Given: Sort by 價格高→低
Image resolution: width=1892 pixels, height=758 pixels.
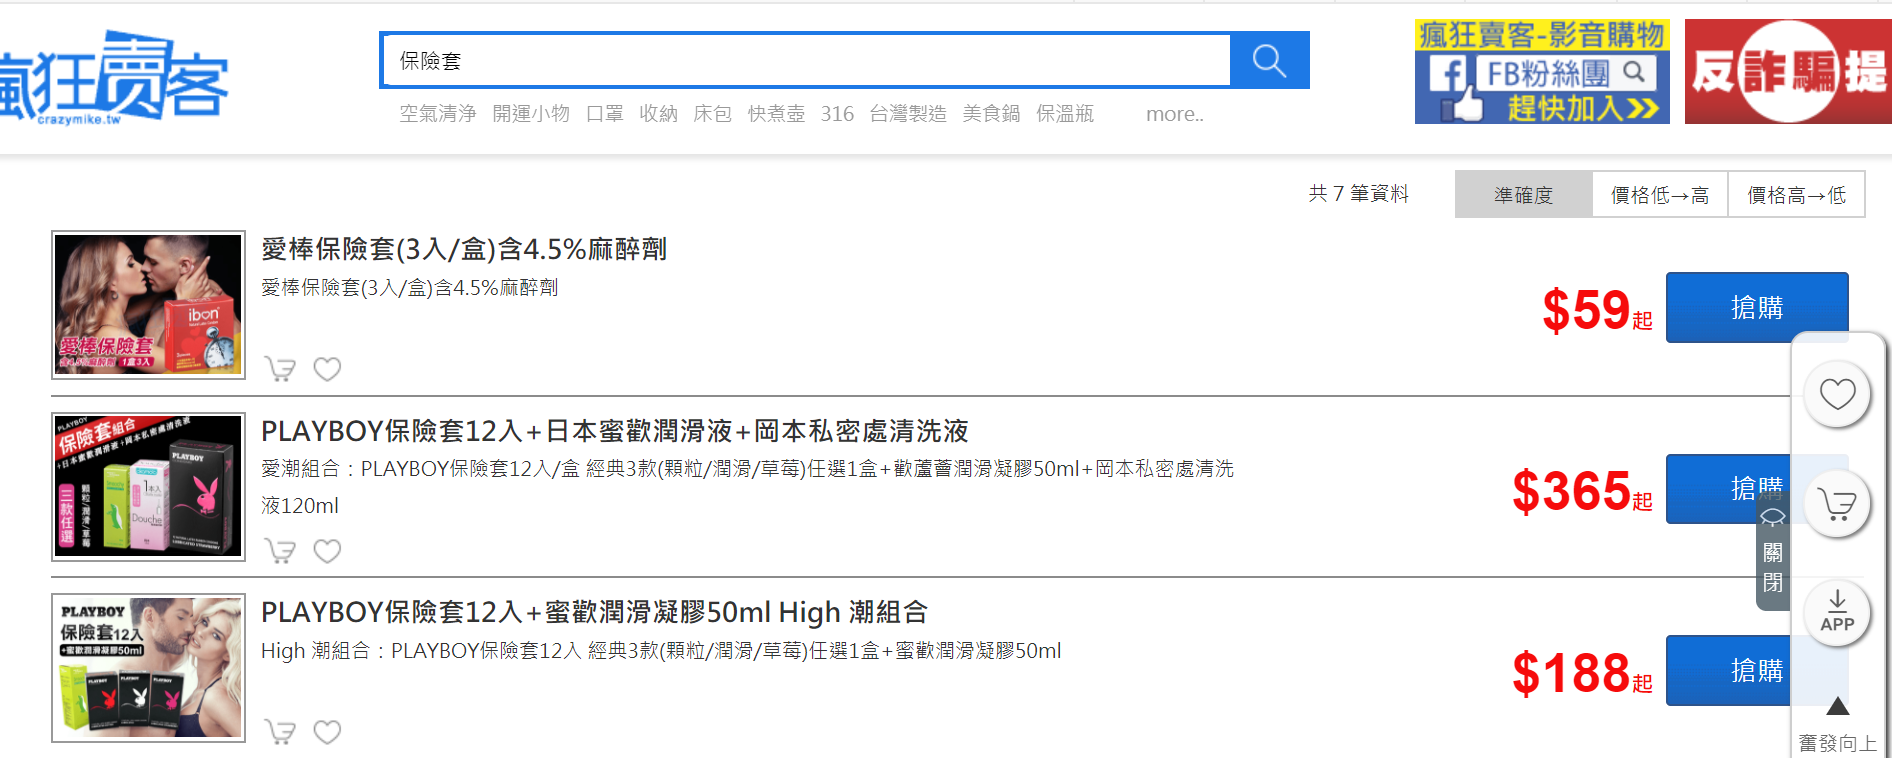Looking at the screenshot, I should 1796,195.
